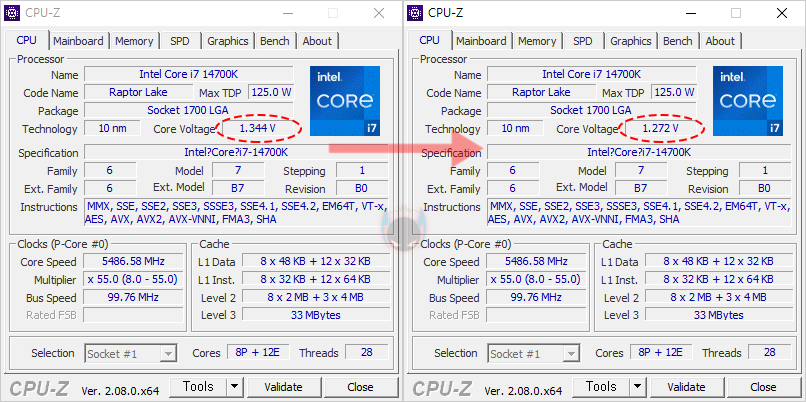Select the Bench tab in right CPU-Z window
The image size is (806, 402).
tap(677, 41)
